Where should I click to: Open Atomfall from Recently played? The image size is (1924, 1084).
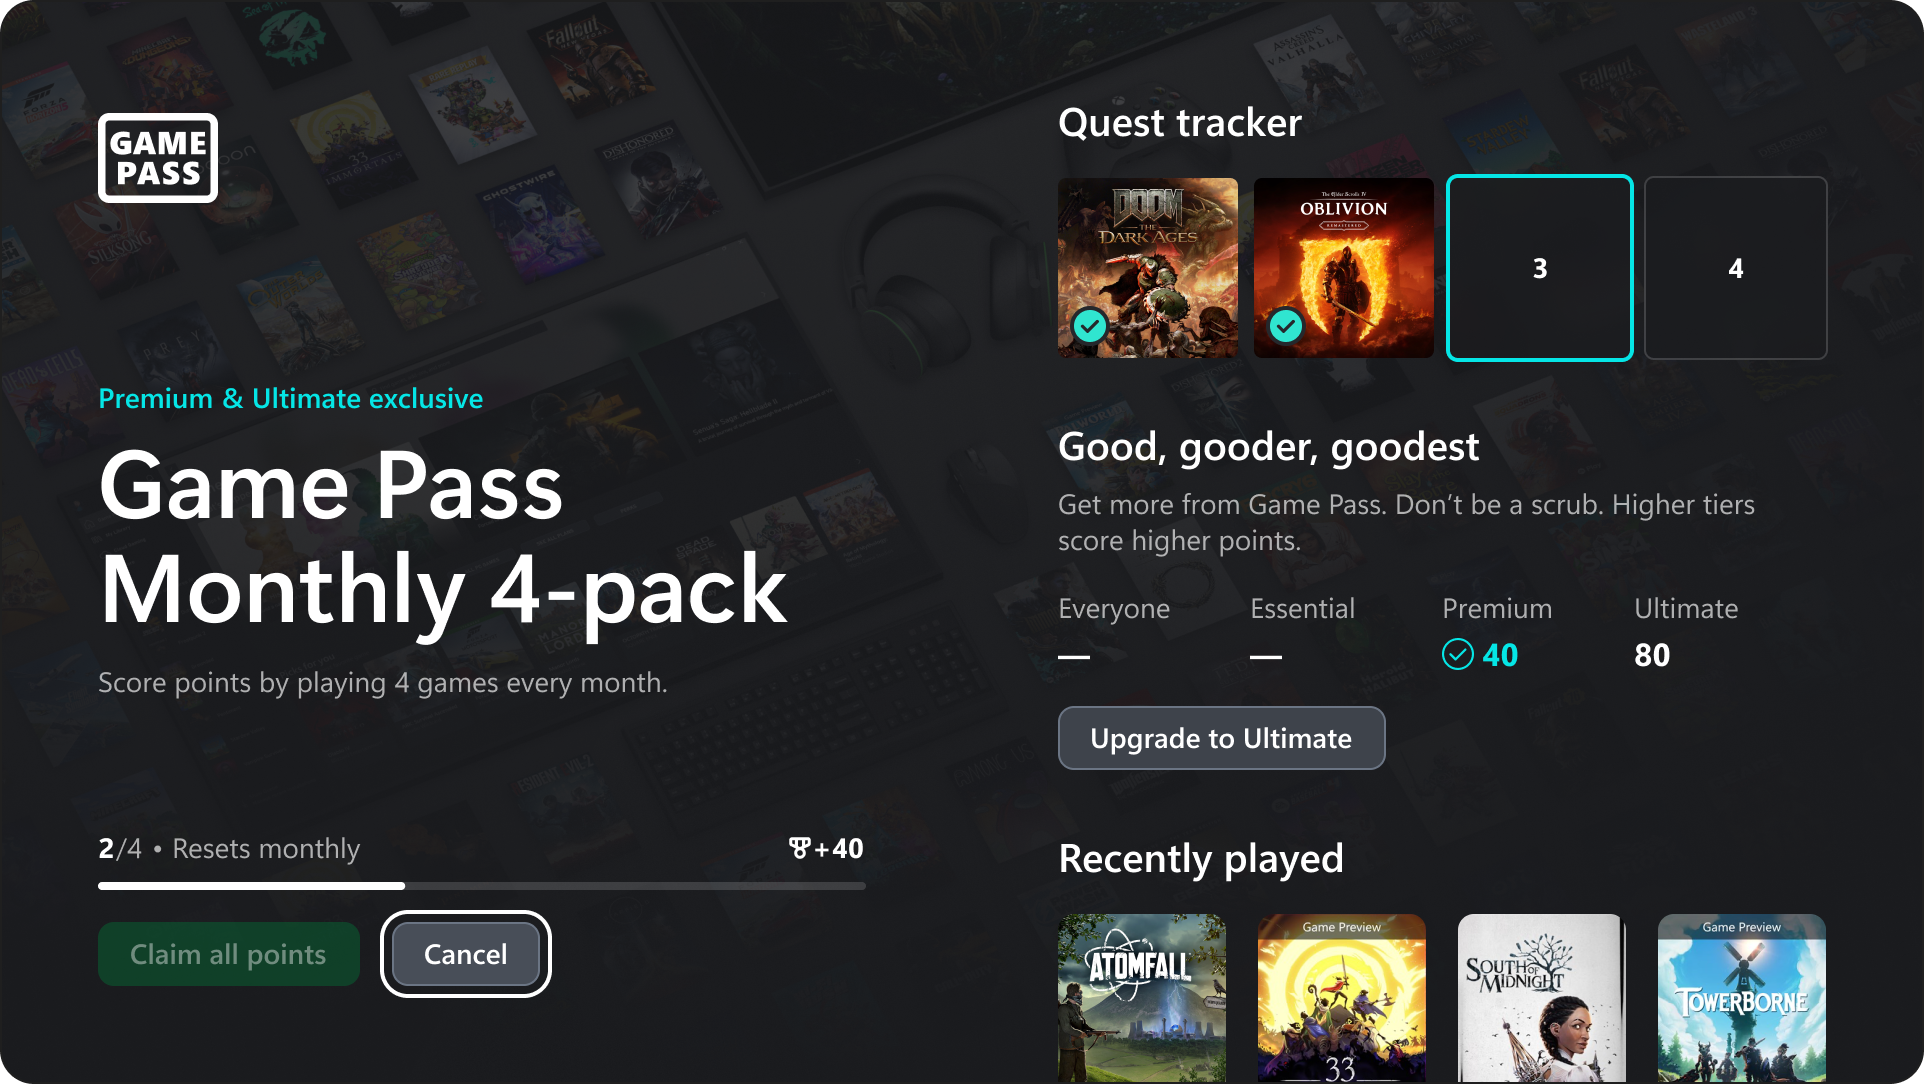[x=1142, y=998]
